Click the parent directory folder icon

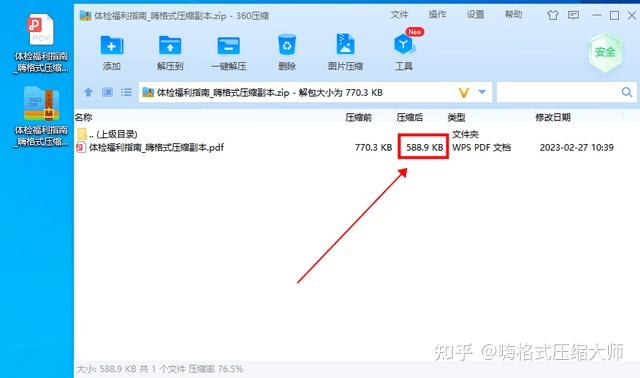(x=81, y=133)
